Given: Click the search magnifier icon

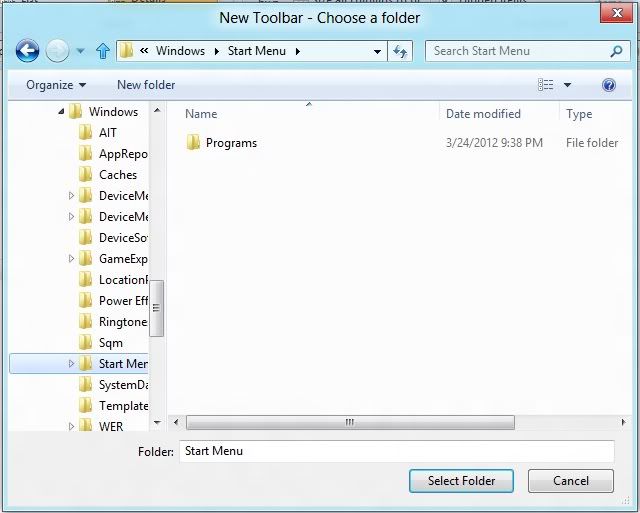Looking at the screenshot, I should 616,51.
